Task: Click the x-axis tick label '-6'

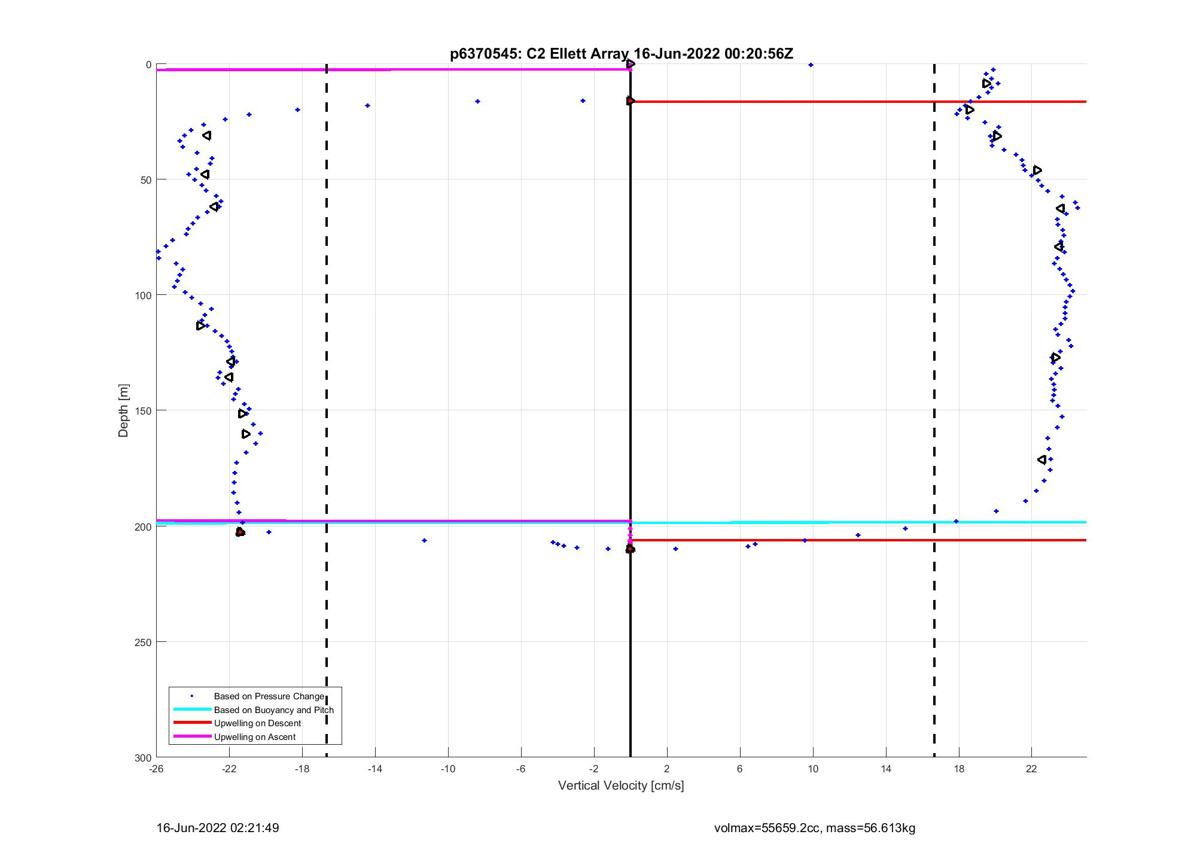Action: 521,769
